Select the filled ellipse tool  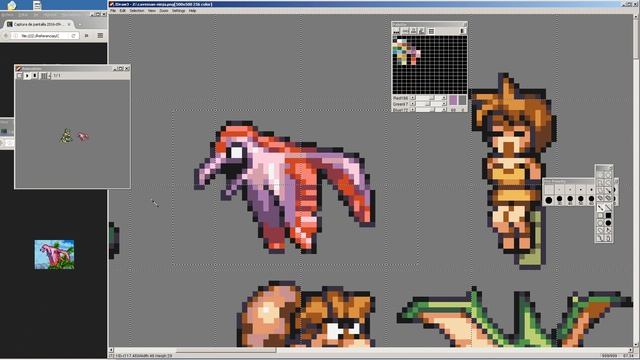[x=608, y=223]
